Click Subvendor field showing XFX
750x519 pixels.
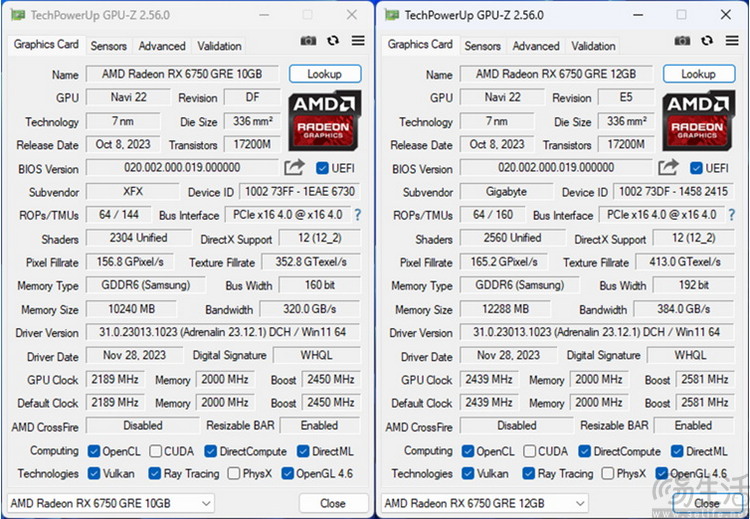click(133, 192)
